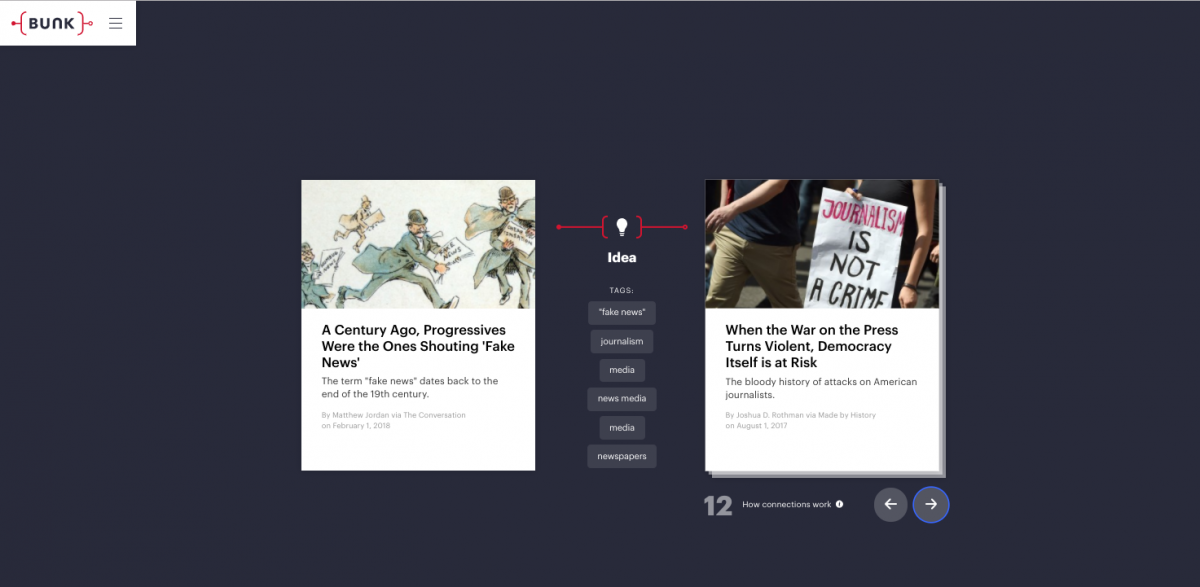Image resolution: width=1200 pixels, height=587 pixels.
Task: Select the "fake news" tag
Action: (x=621, y=312)
